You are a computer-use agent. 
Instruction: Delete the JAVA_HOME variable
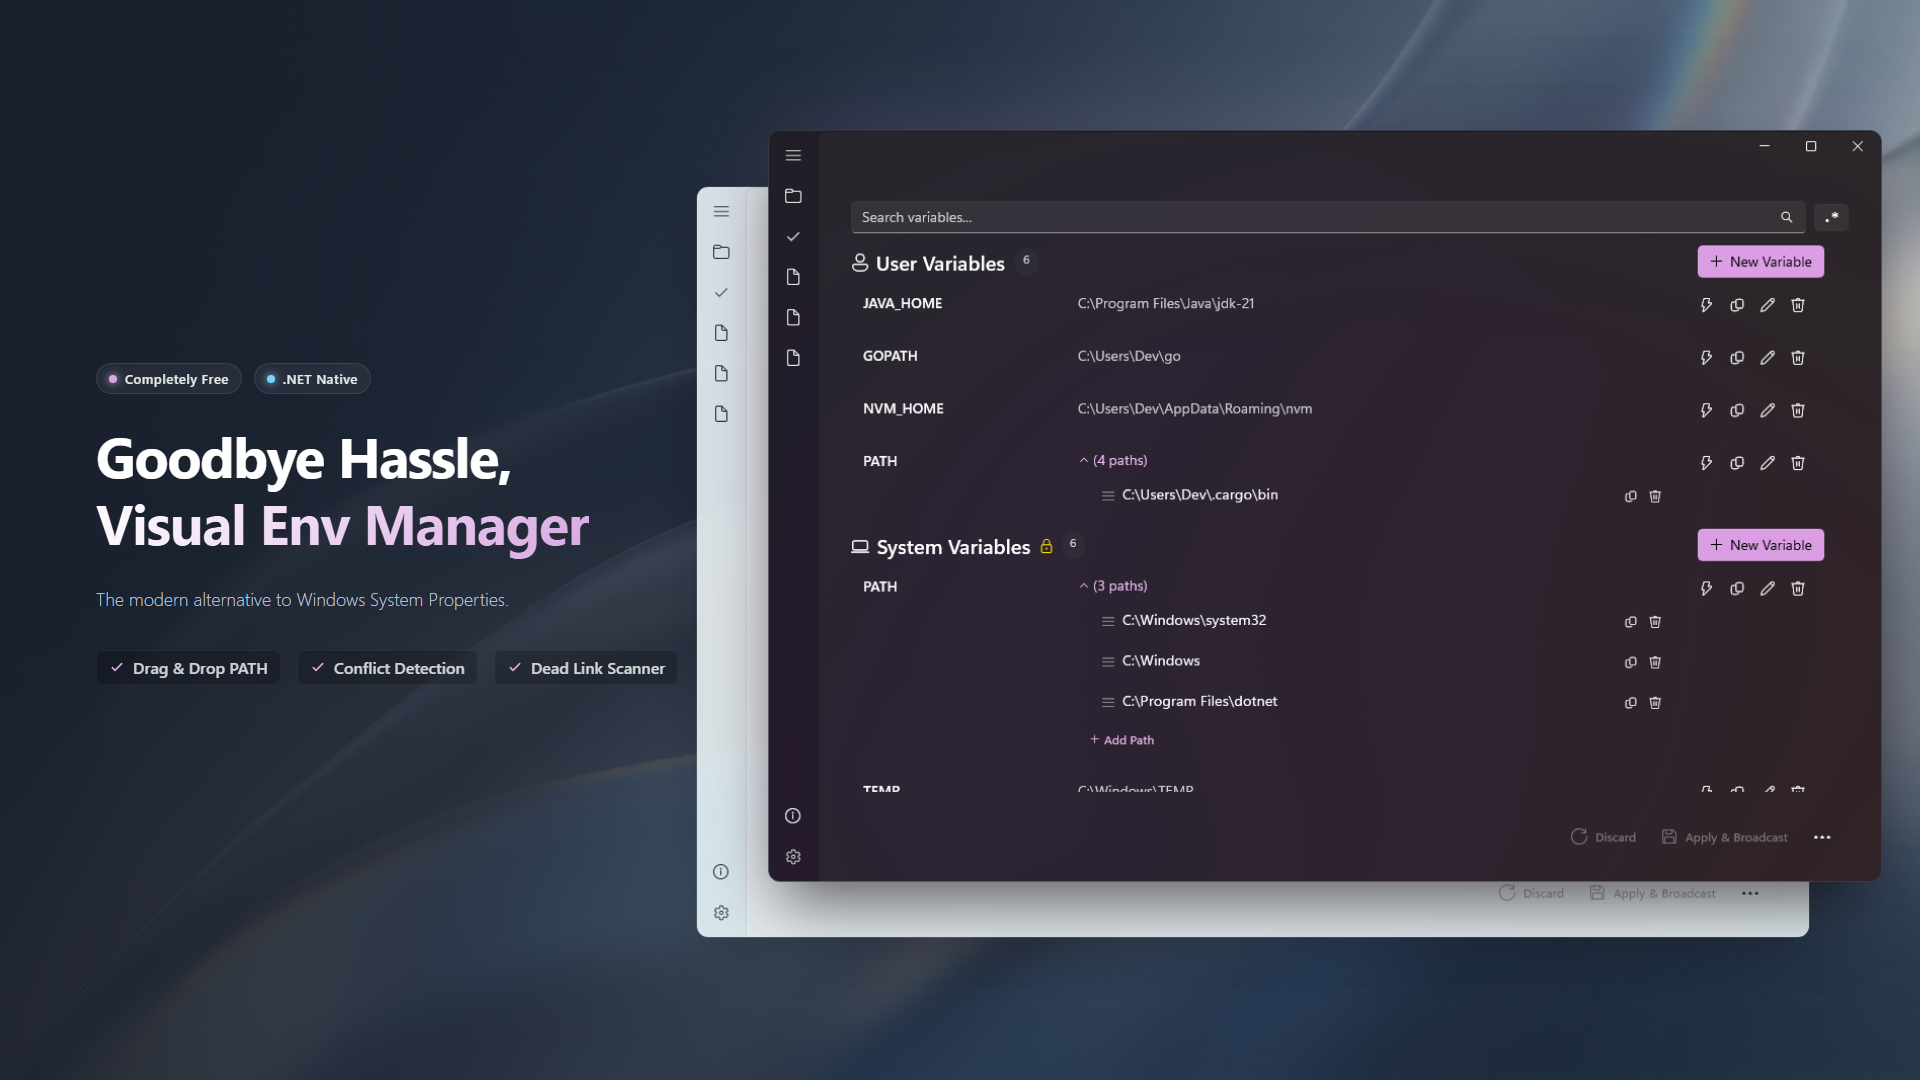[1798, 305]
